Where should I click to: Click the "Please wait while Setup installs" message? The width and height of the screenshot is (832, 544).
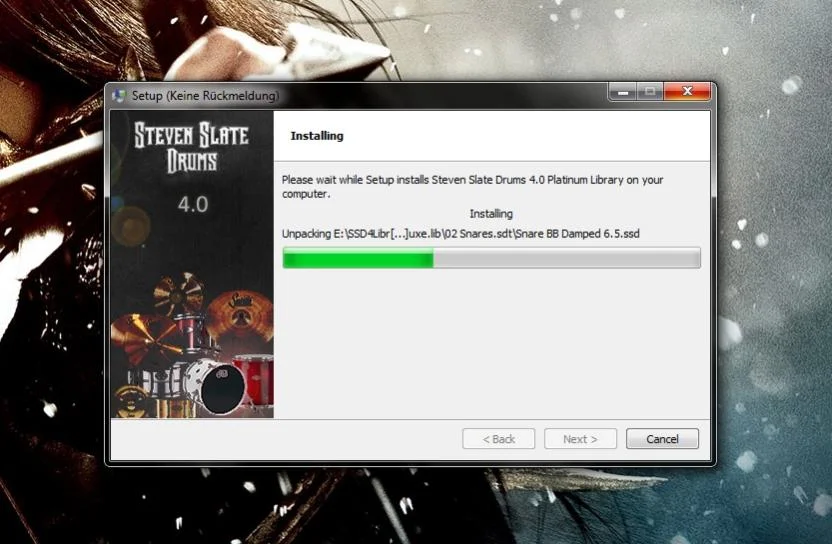[472, 186]
